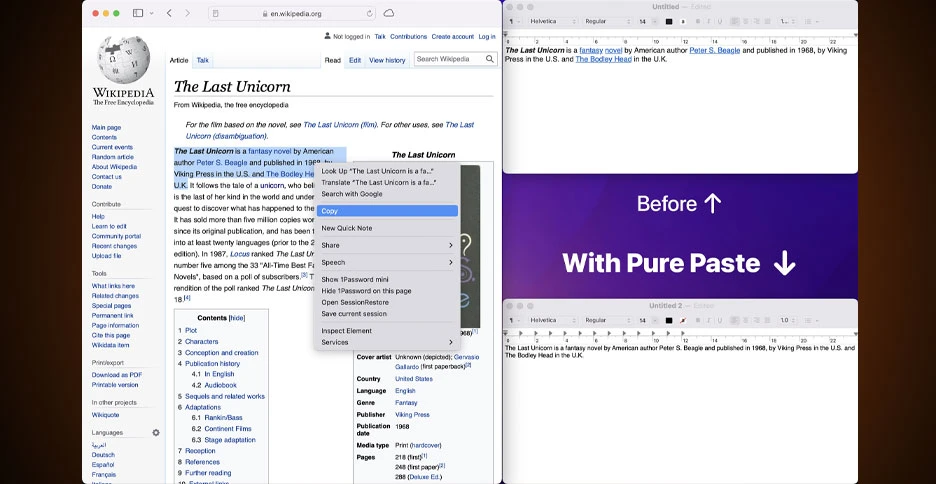This screenshot has width=936, height=484.
Task: Expand Services submenu in context menu
Action: 387,343
